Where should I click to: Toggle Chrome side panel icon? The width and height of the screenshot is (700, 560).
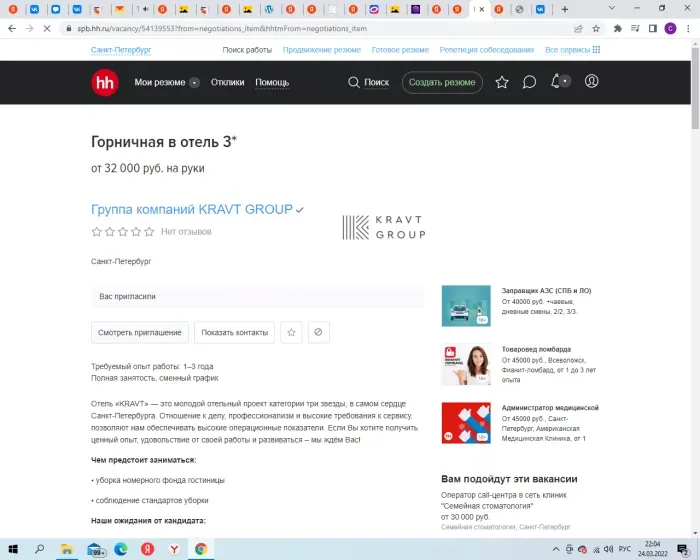(653, 29)
